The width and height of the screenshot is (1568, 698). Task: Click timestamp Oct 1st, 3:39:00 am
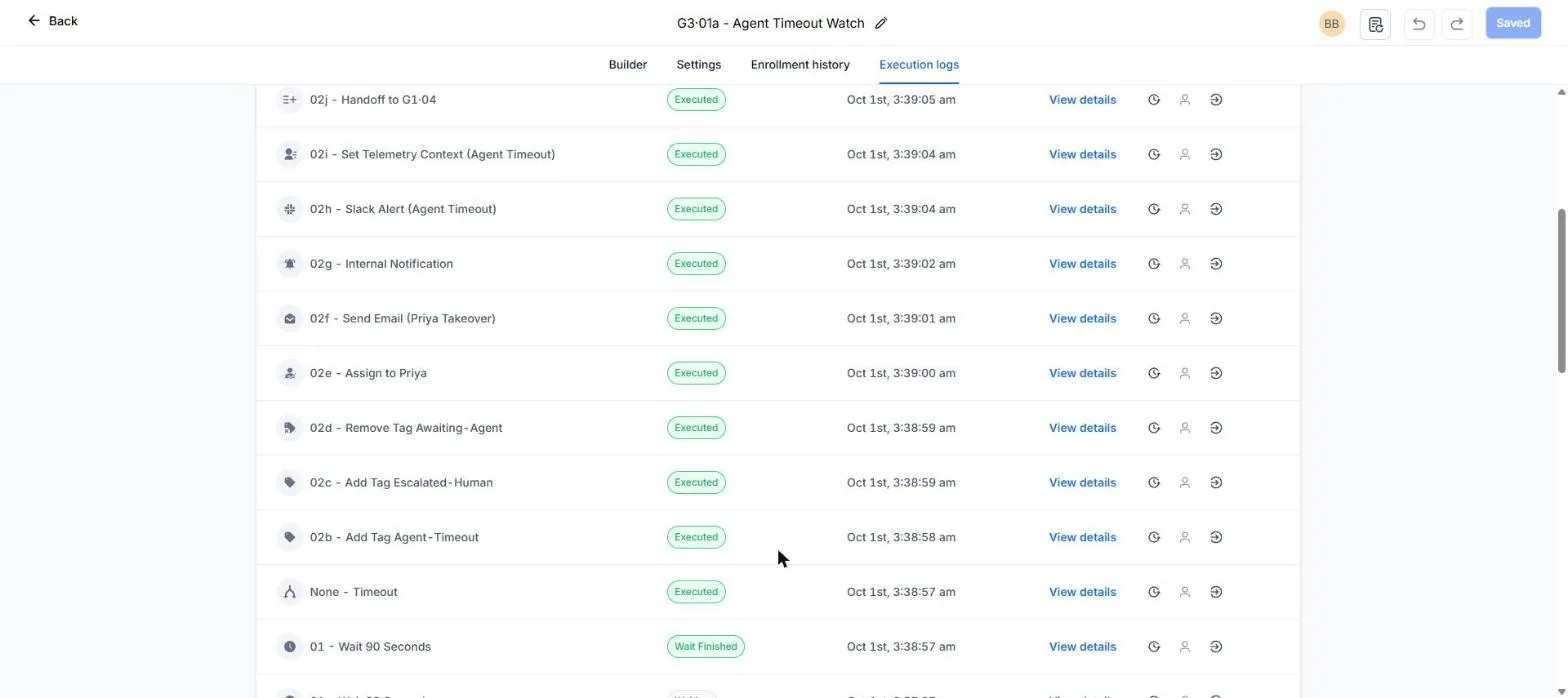pos(901,373)
